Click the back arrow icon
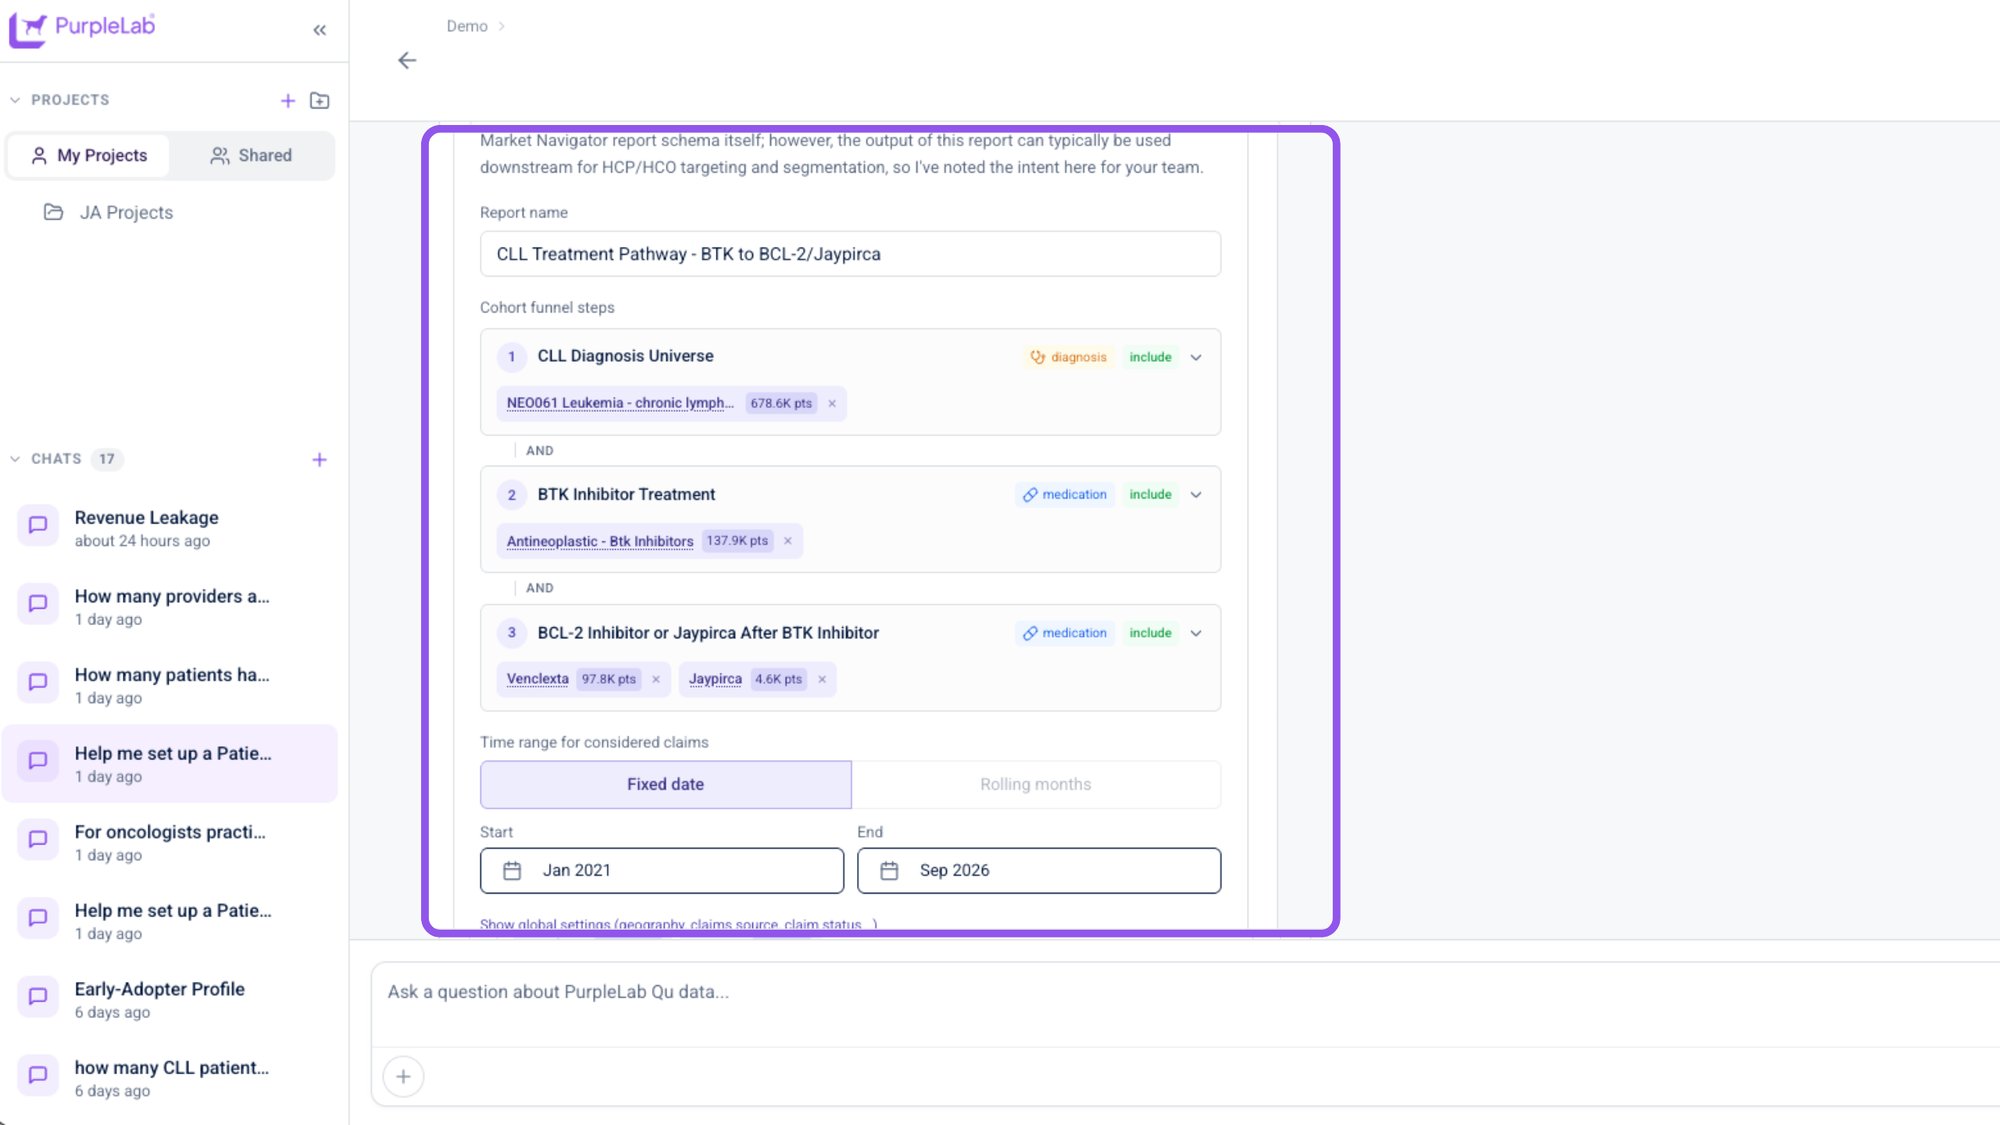Screen dimensions: 2000x1125 click(x=407, y=61)
